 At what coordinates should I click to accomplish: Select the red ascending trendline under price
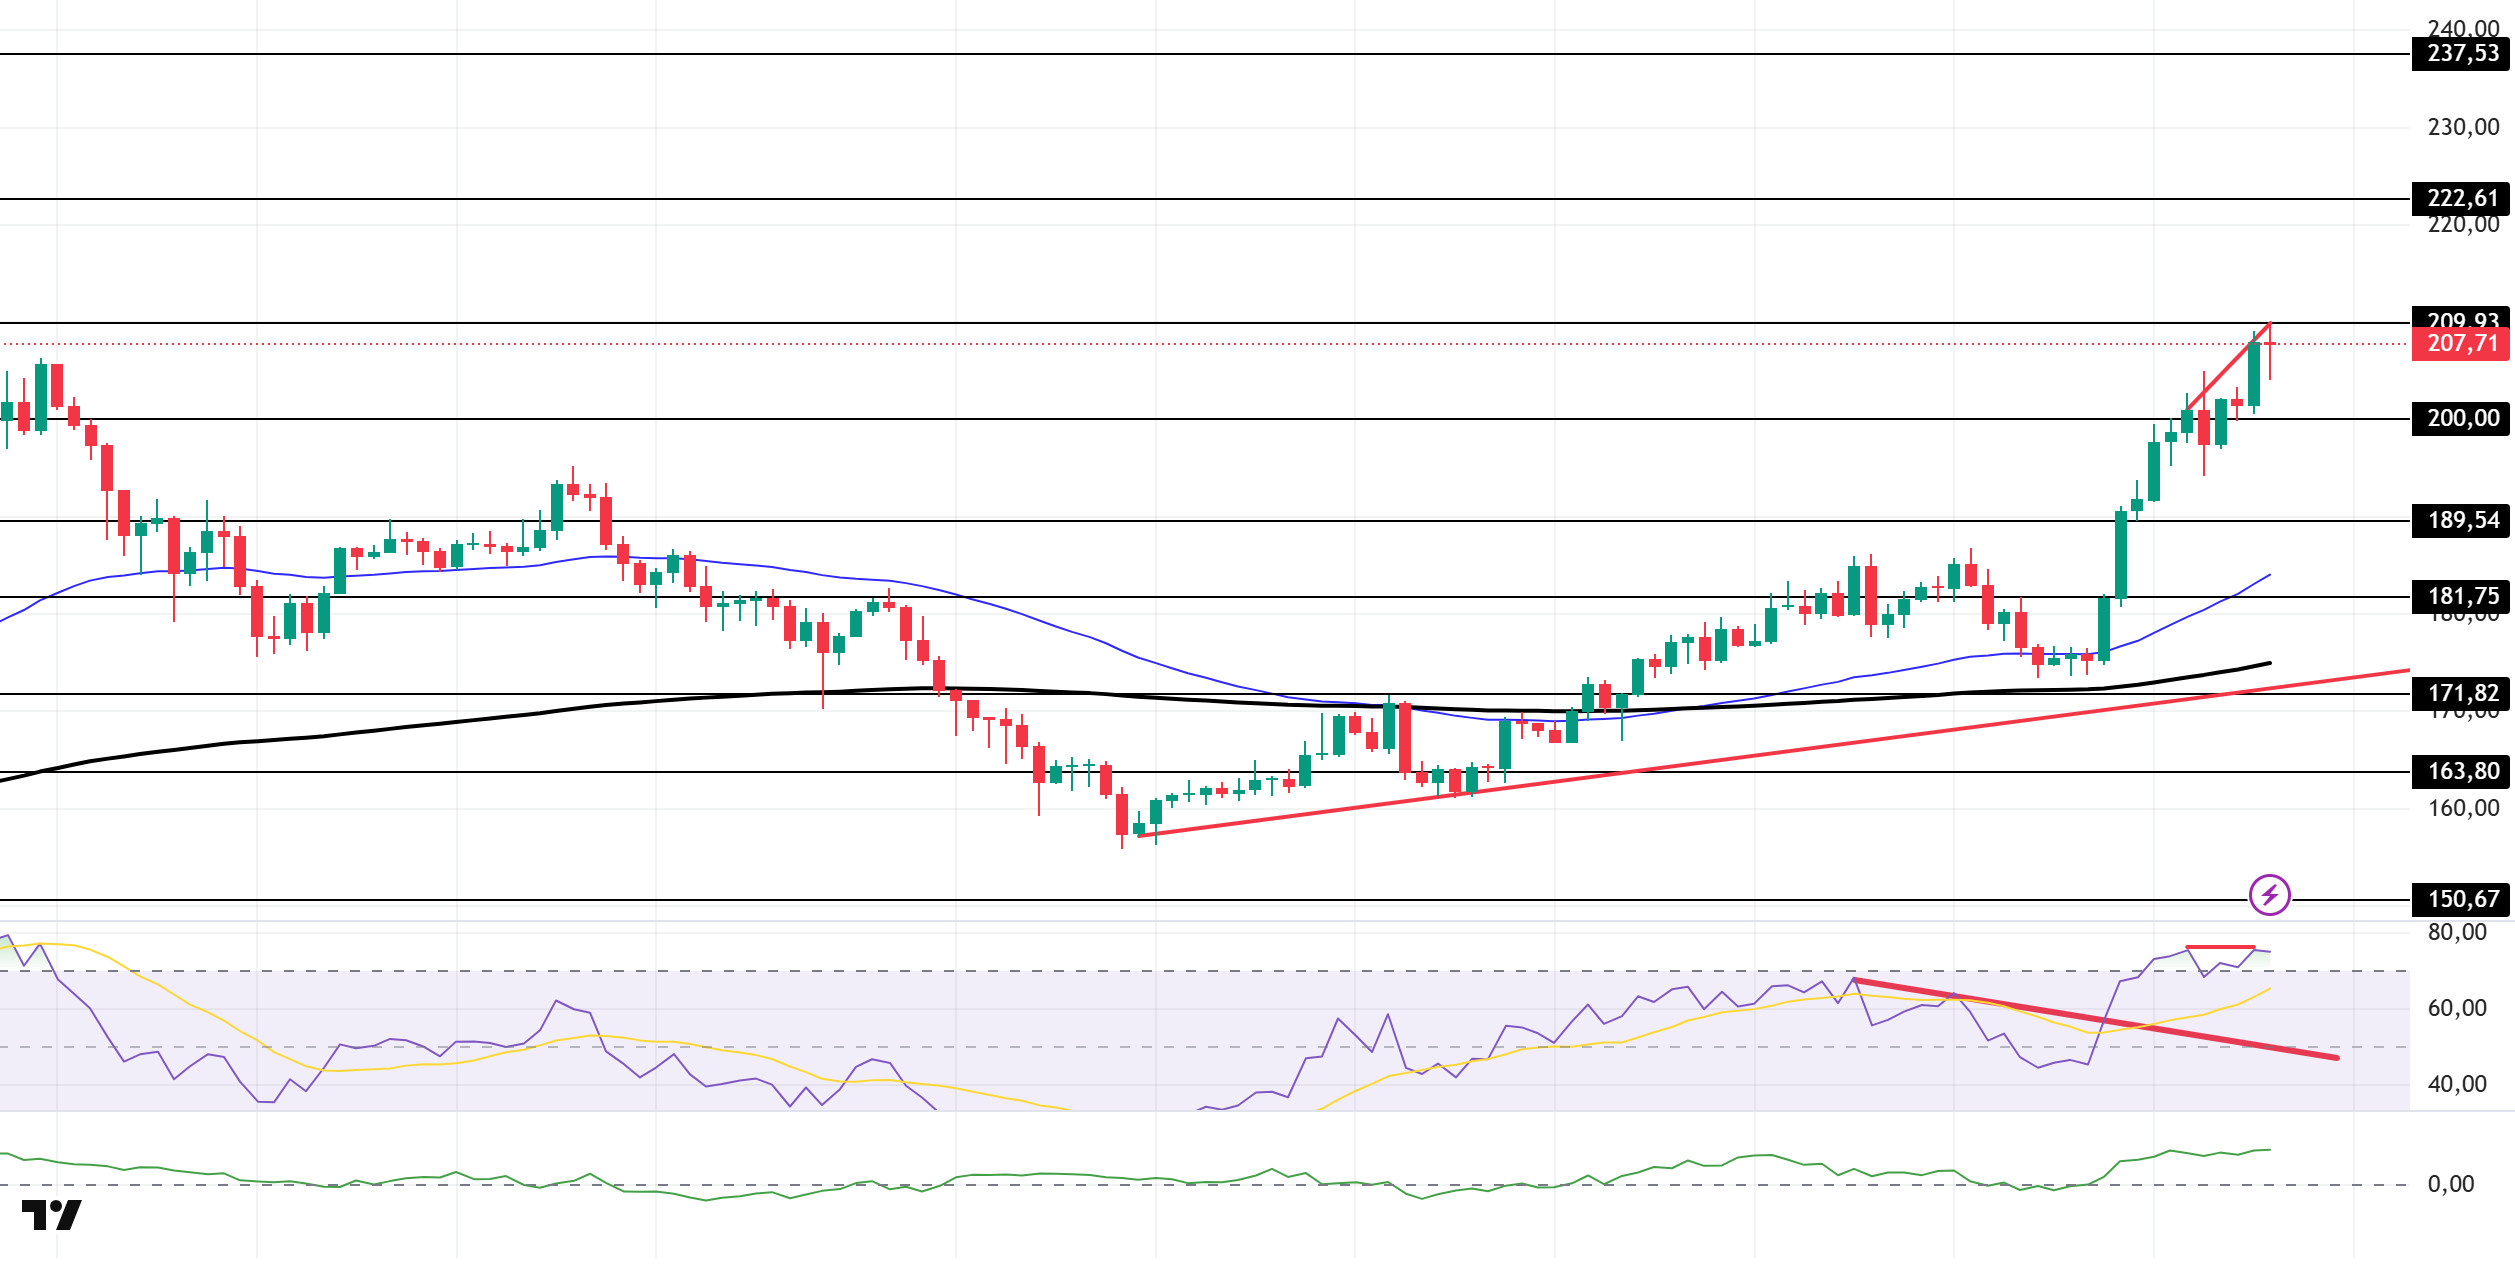tap(1775, 752)
